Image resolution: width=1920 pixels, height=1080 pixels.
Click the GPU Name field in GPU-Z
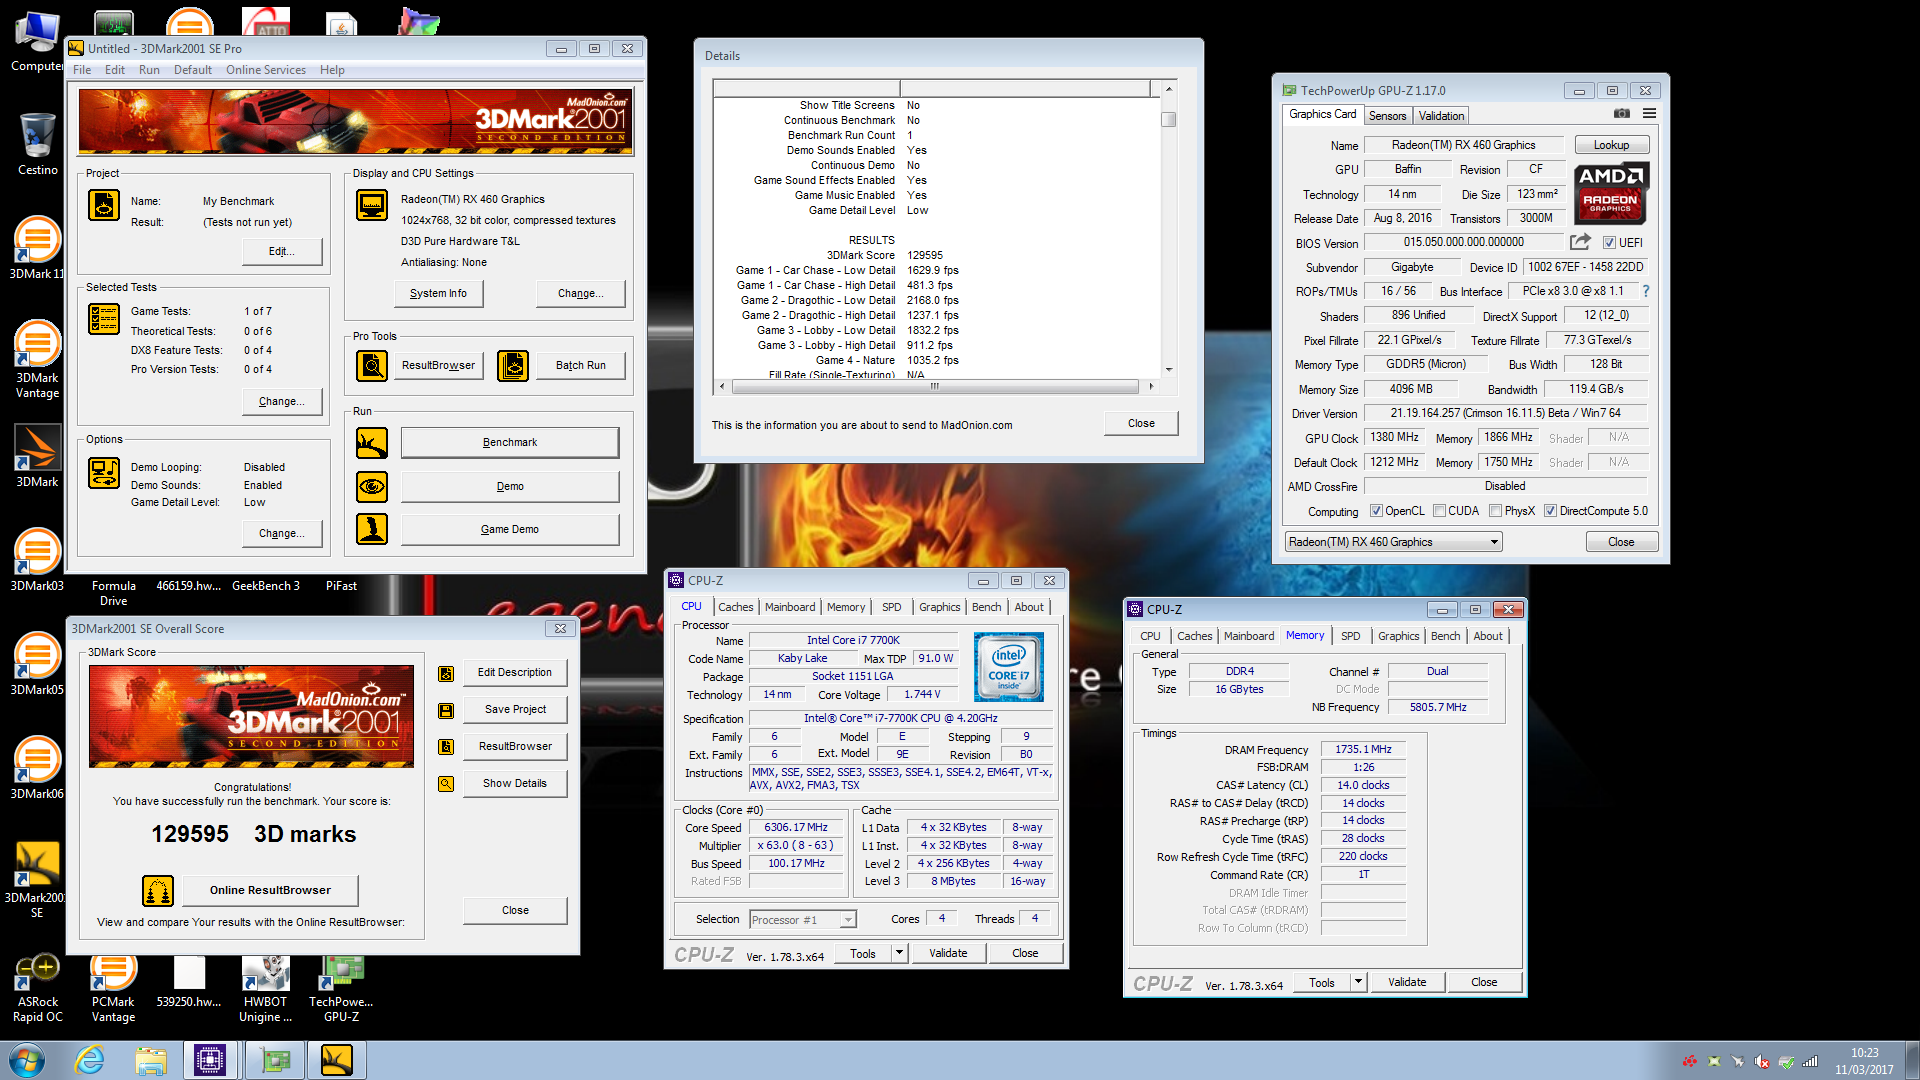point(1463,145)
